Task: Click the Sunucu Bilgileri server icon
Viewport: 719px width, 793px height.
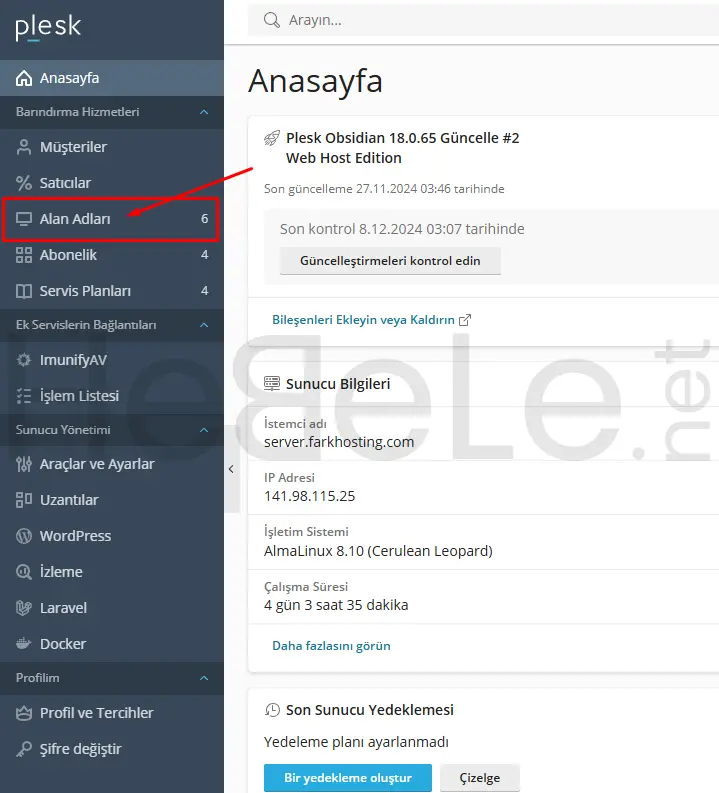Action: tap(272, 383)
